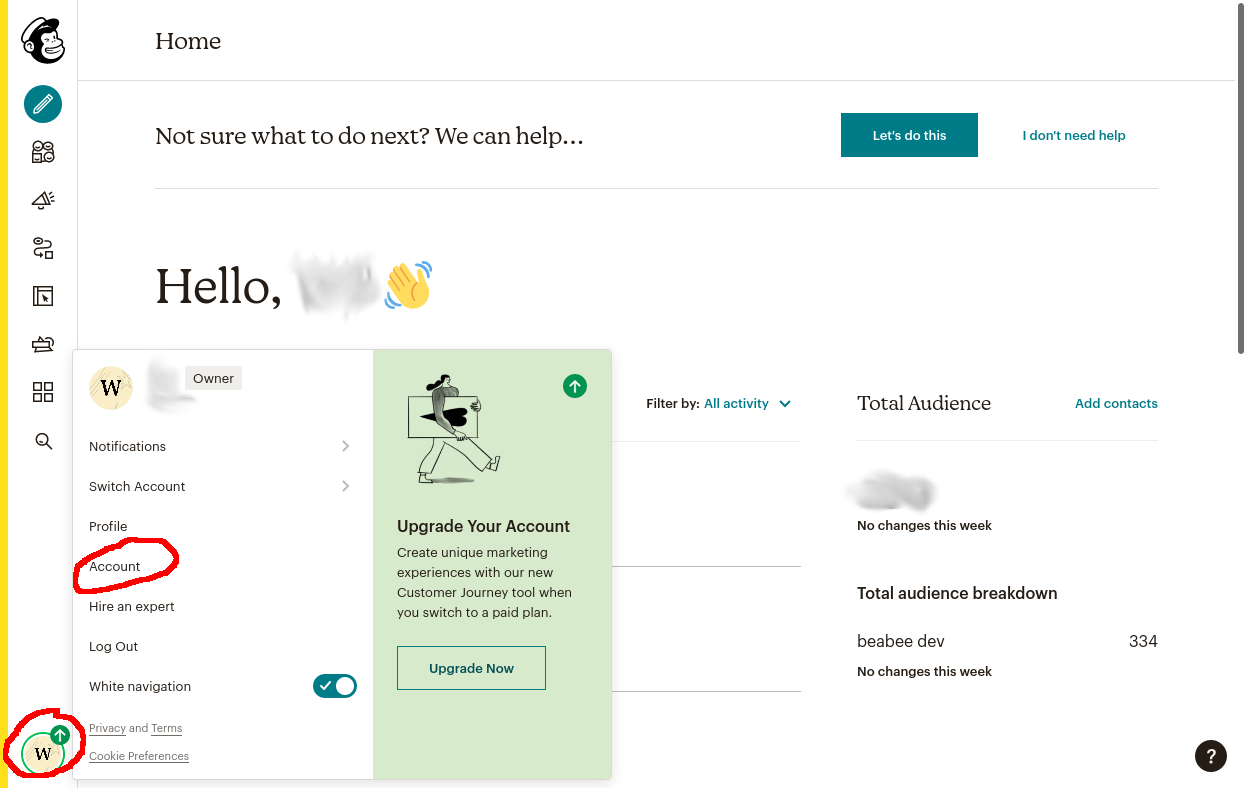The height and width of the screenshot is (788, 1247).
Task: Toggle the White navigation switch
Action: click(x=335, y=686)
